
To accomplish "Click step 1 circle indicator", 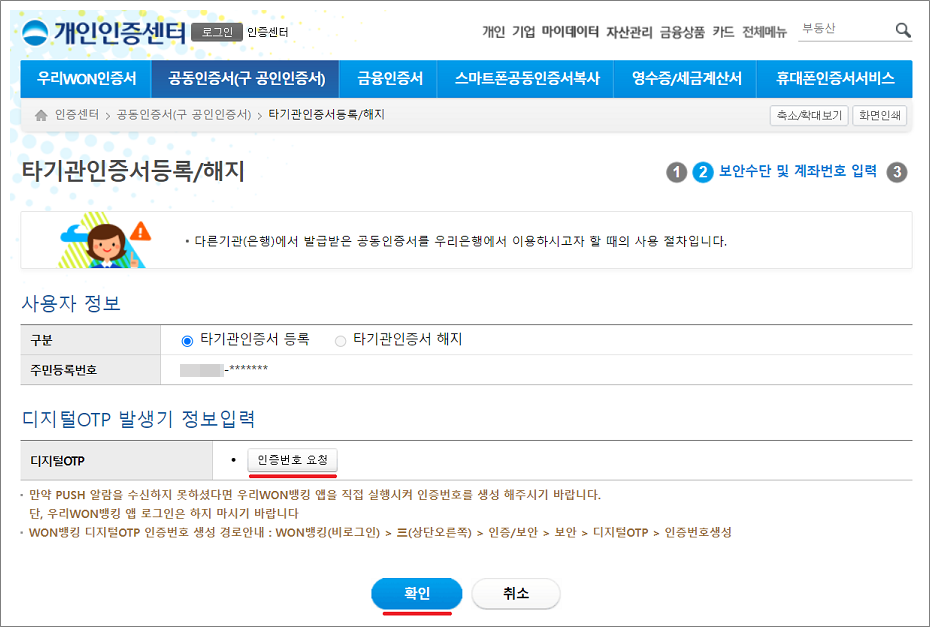I will coord(676,173).
